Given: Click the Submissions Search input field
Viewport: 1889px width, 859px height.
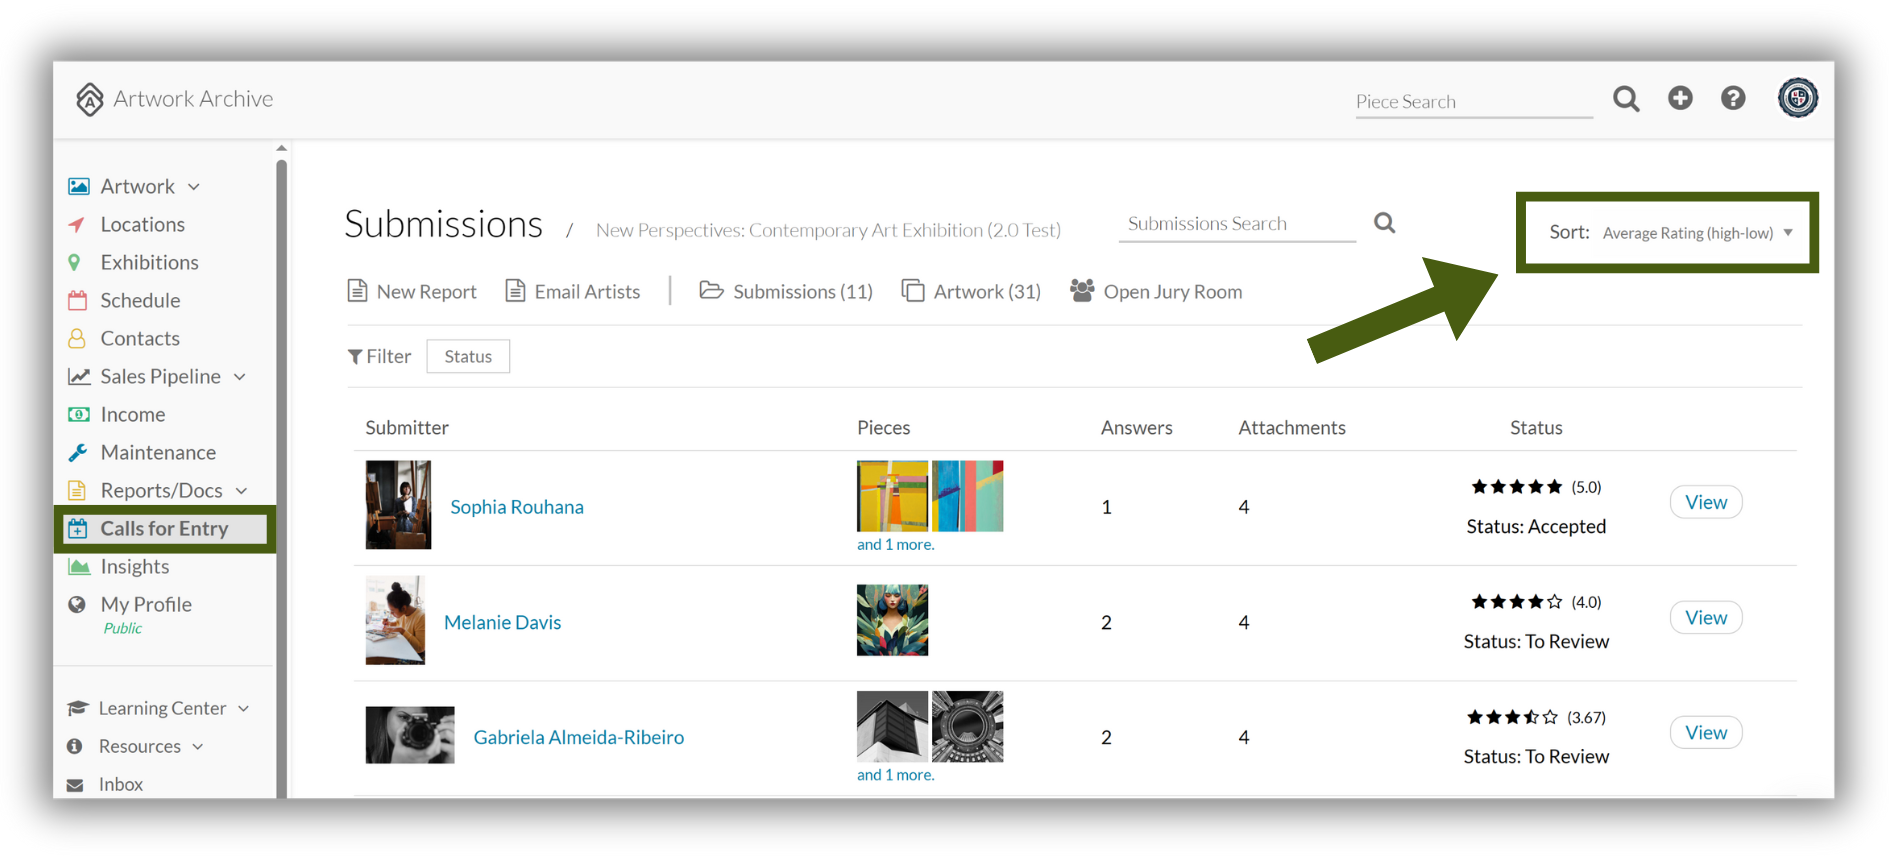Looking at the screenshot, I should pos(1237,224).
